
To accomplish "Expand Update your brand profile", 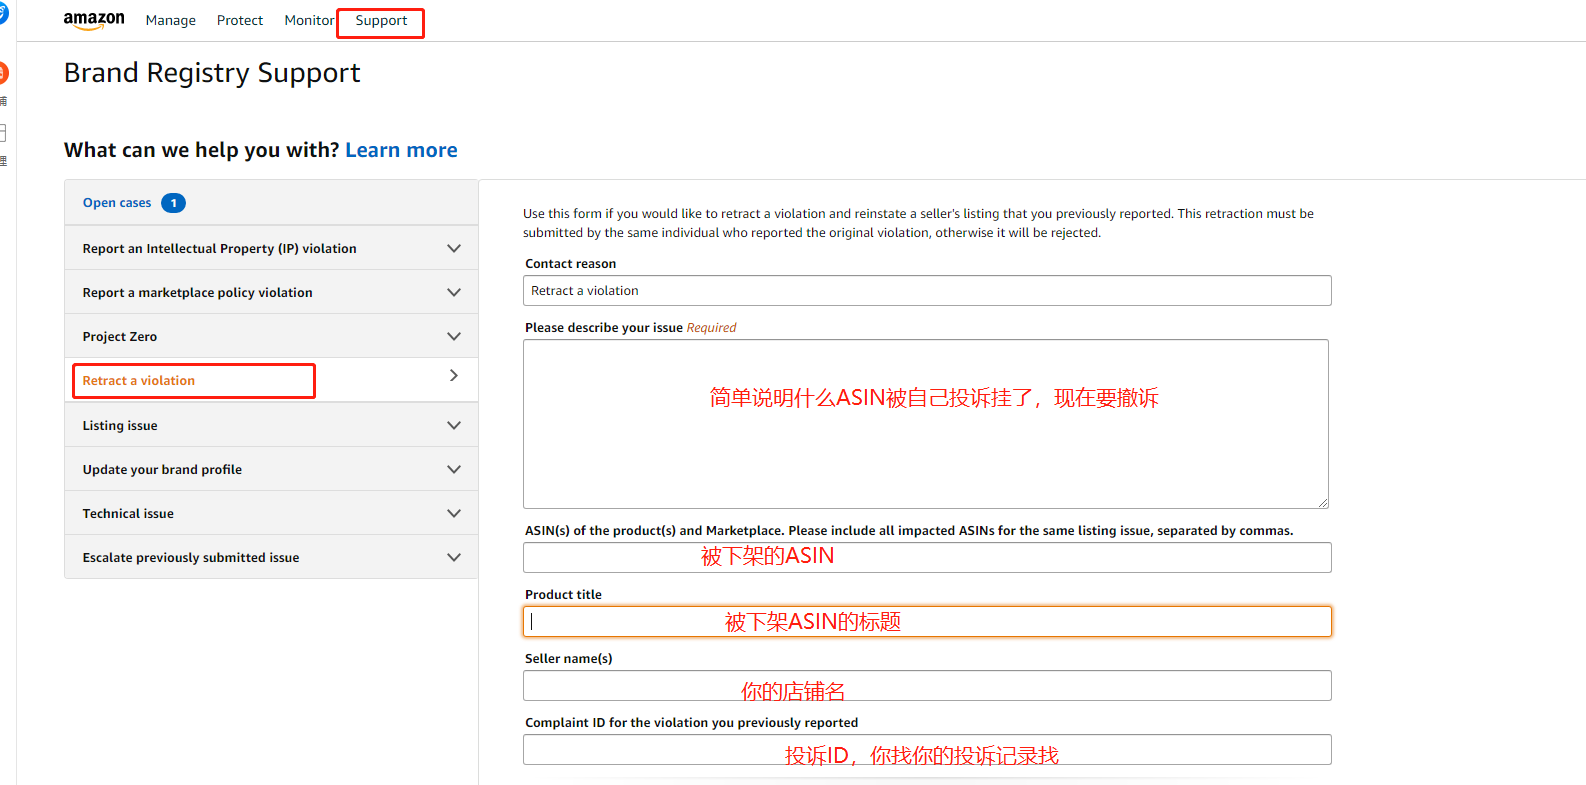I will [x=271, y=469].
